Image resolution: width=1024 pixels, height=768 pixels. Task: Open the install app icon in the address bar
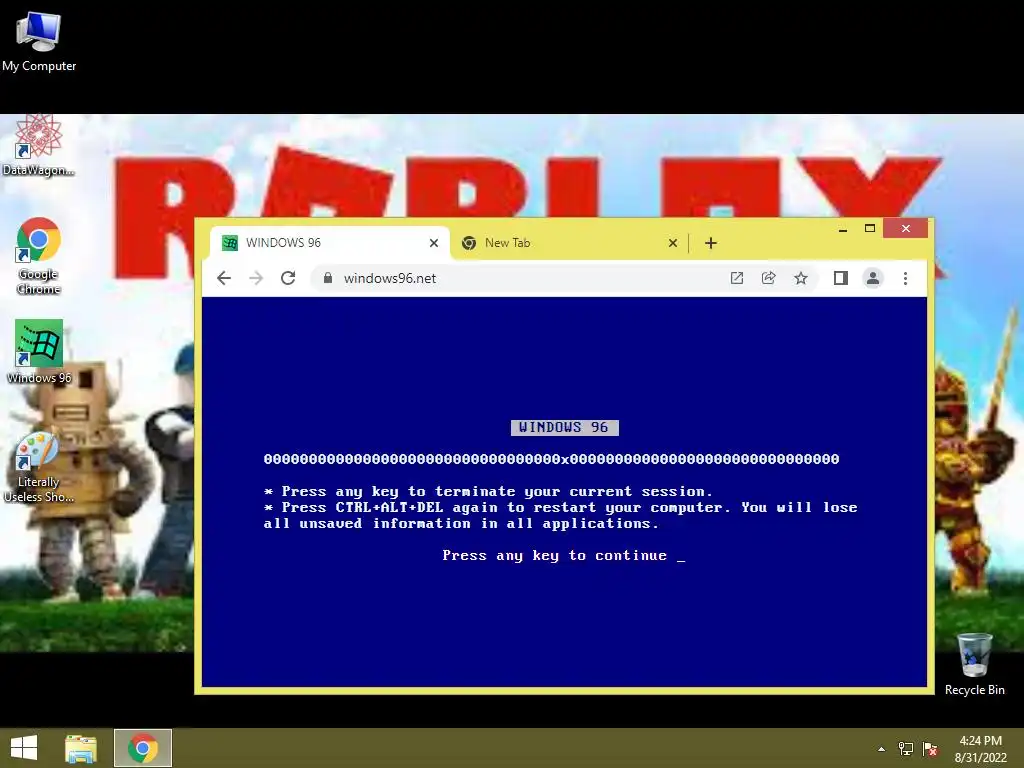737,278
